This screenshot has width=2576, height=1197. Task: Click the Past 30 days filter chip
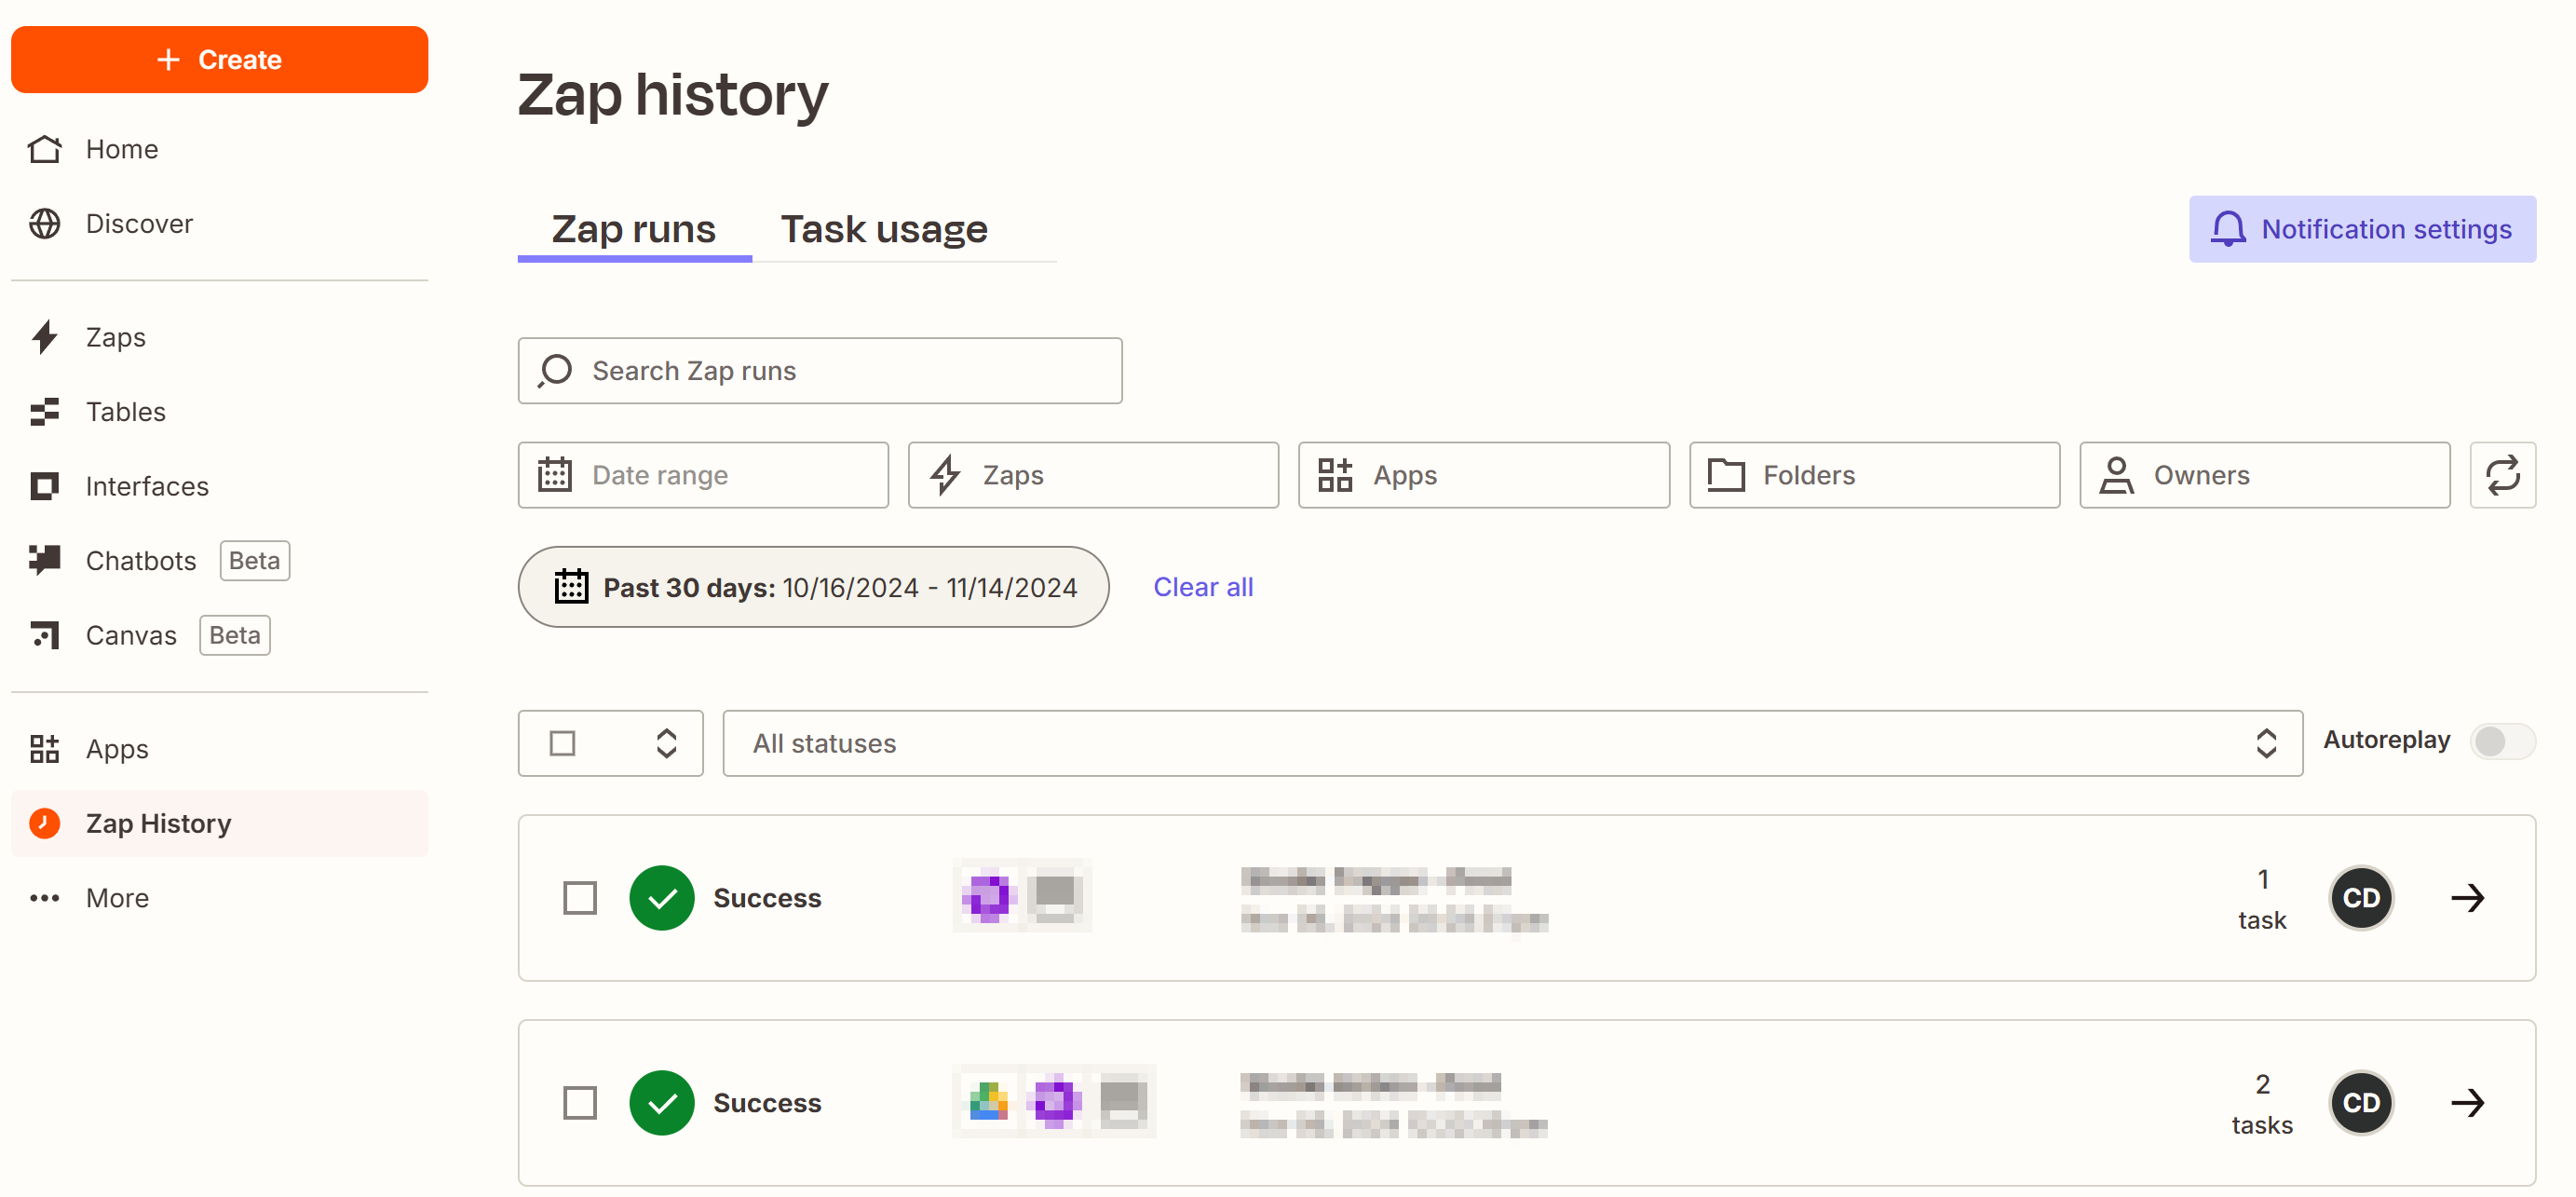click(813, 587)
